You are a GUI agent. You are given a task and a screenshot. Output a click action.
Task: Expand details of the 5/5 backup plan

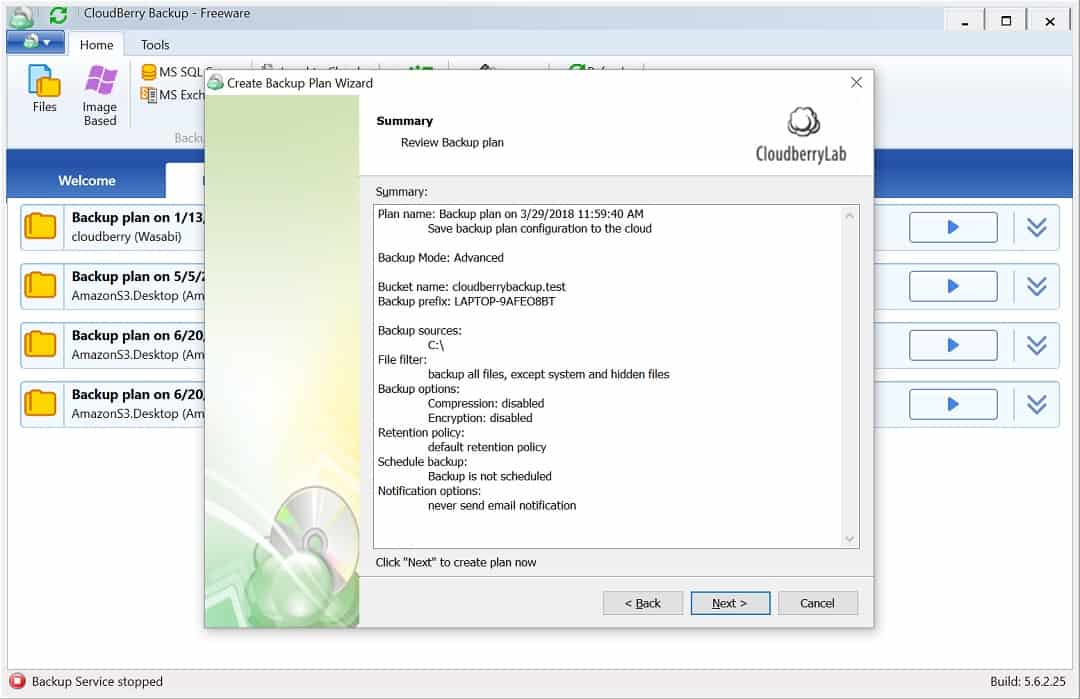point(1037,286)
